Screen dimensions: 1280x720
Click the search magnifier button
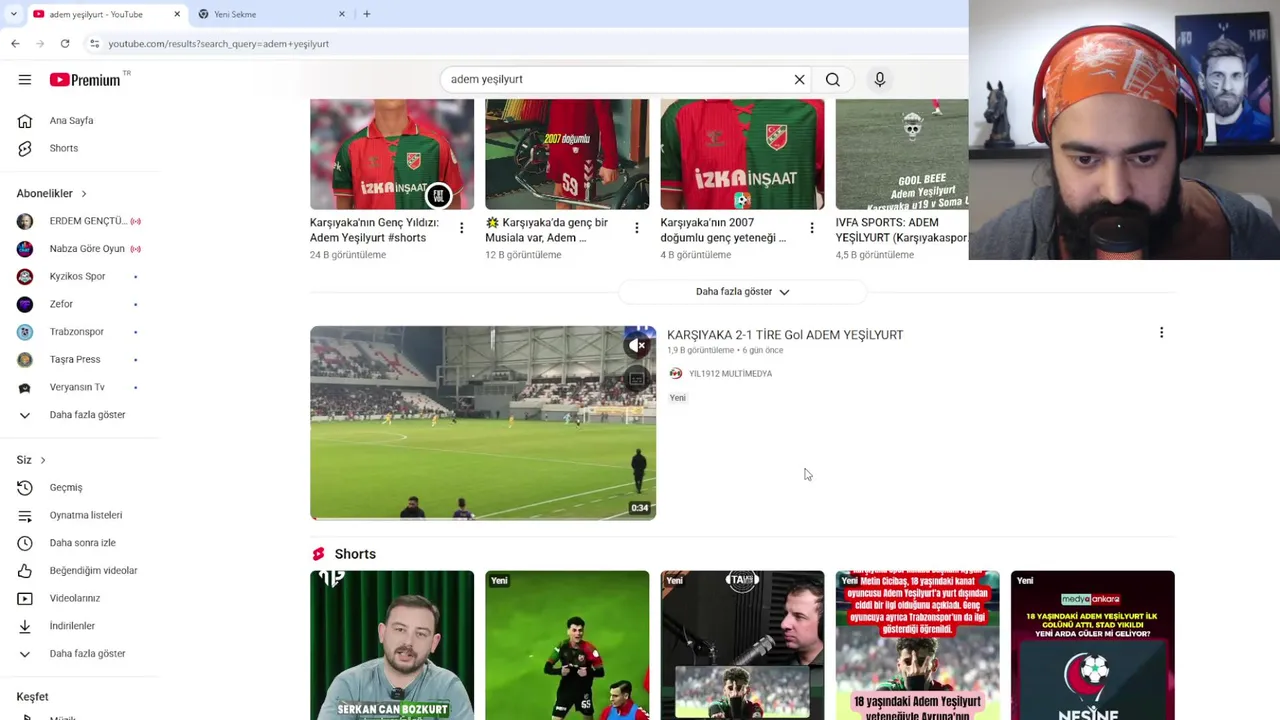point(833,80)
